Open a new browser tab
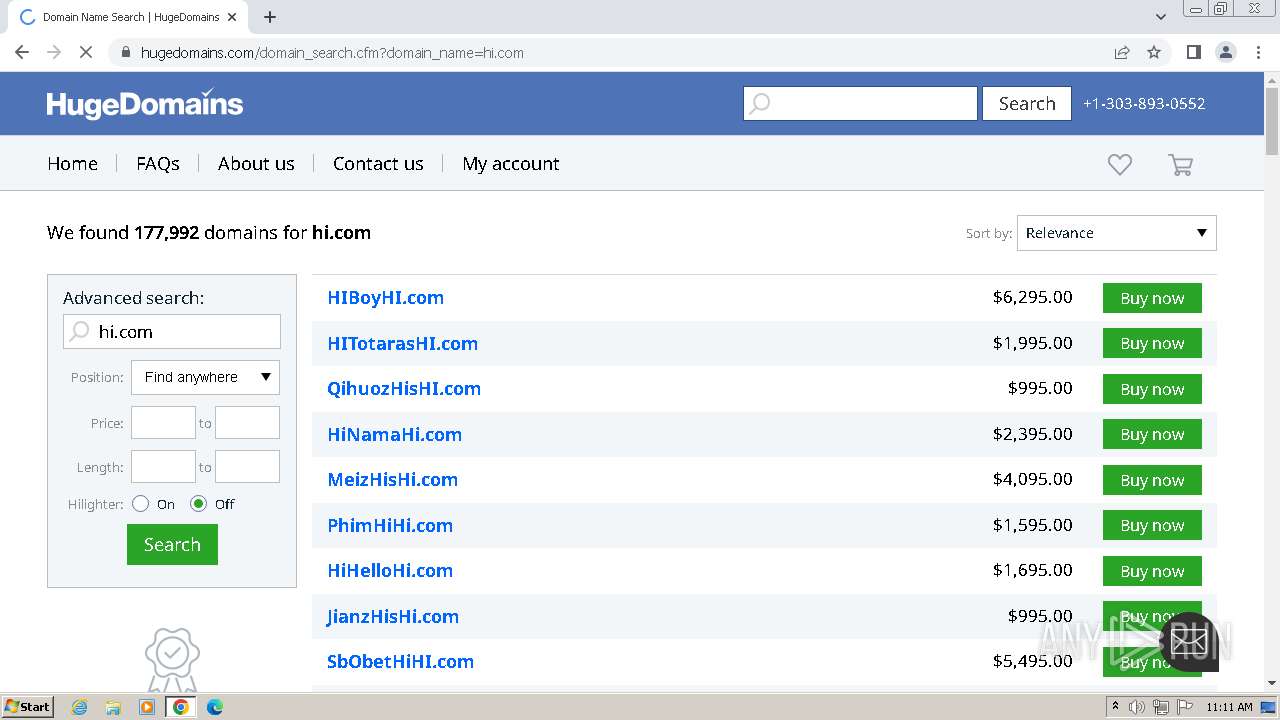 [270, 17]
